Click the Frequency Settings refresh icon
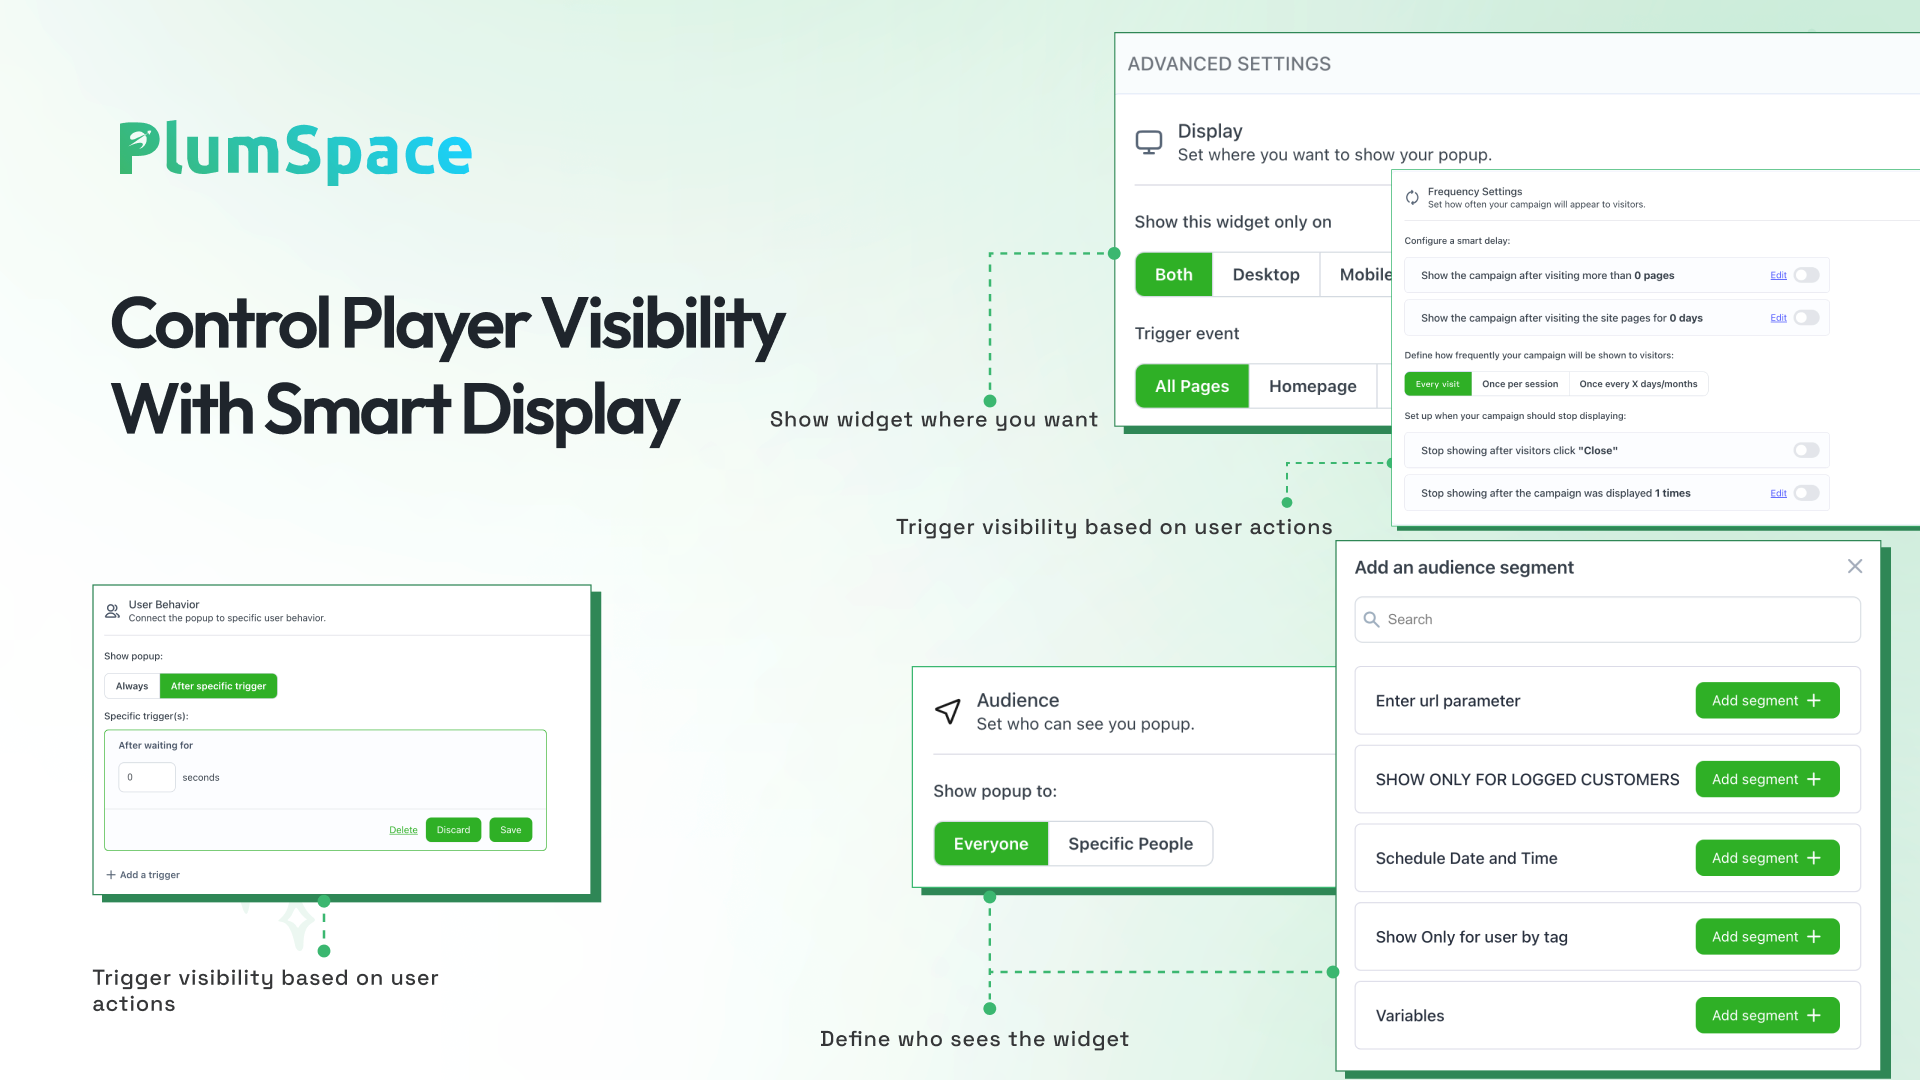Viewport: 1920px width, 1080px height. (x=1412, y=197)
